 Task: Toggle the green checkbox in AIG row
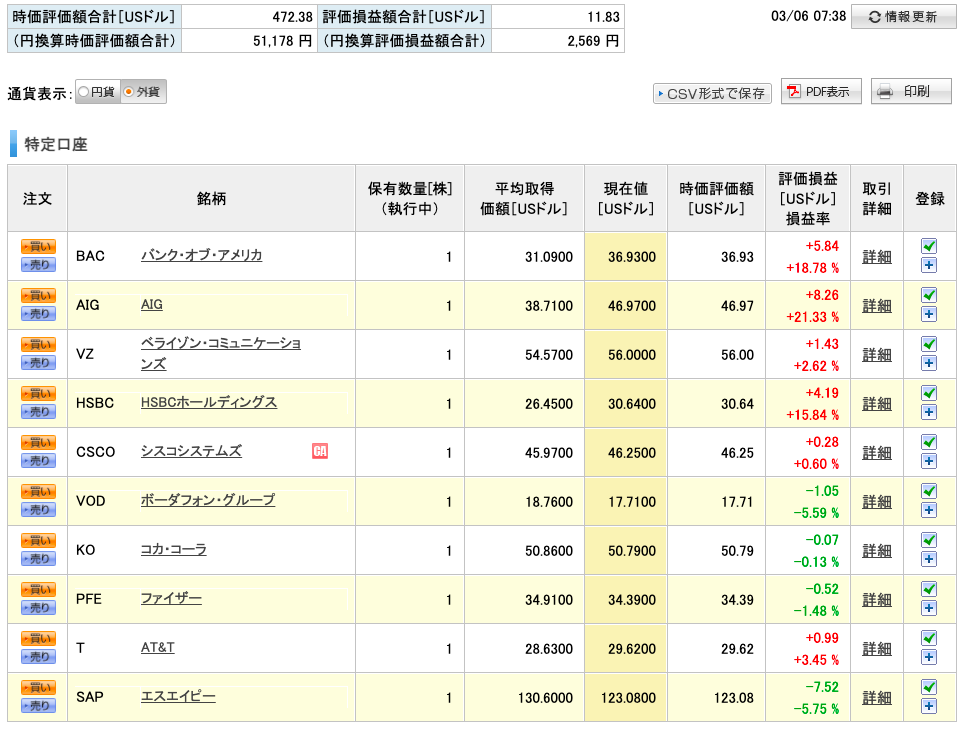click(x=929, y=295)
